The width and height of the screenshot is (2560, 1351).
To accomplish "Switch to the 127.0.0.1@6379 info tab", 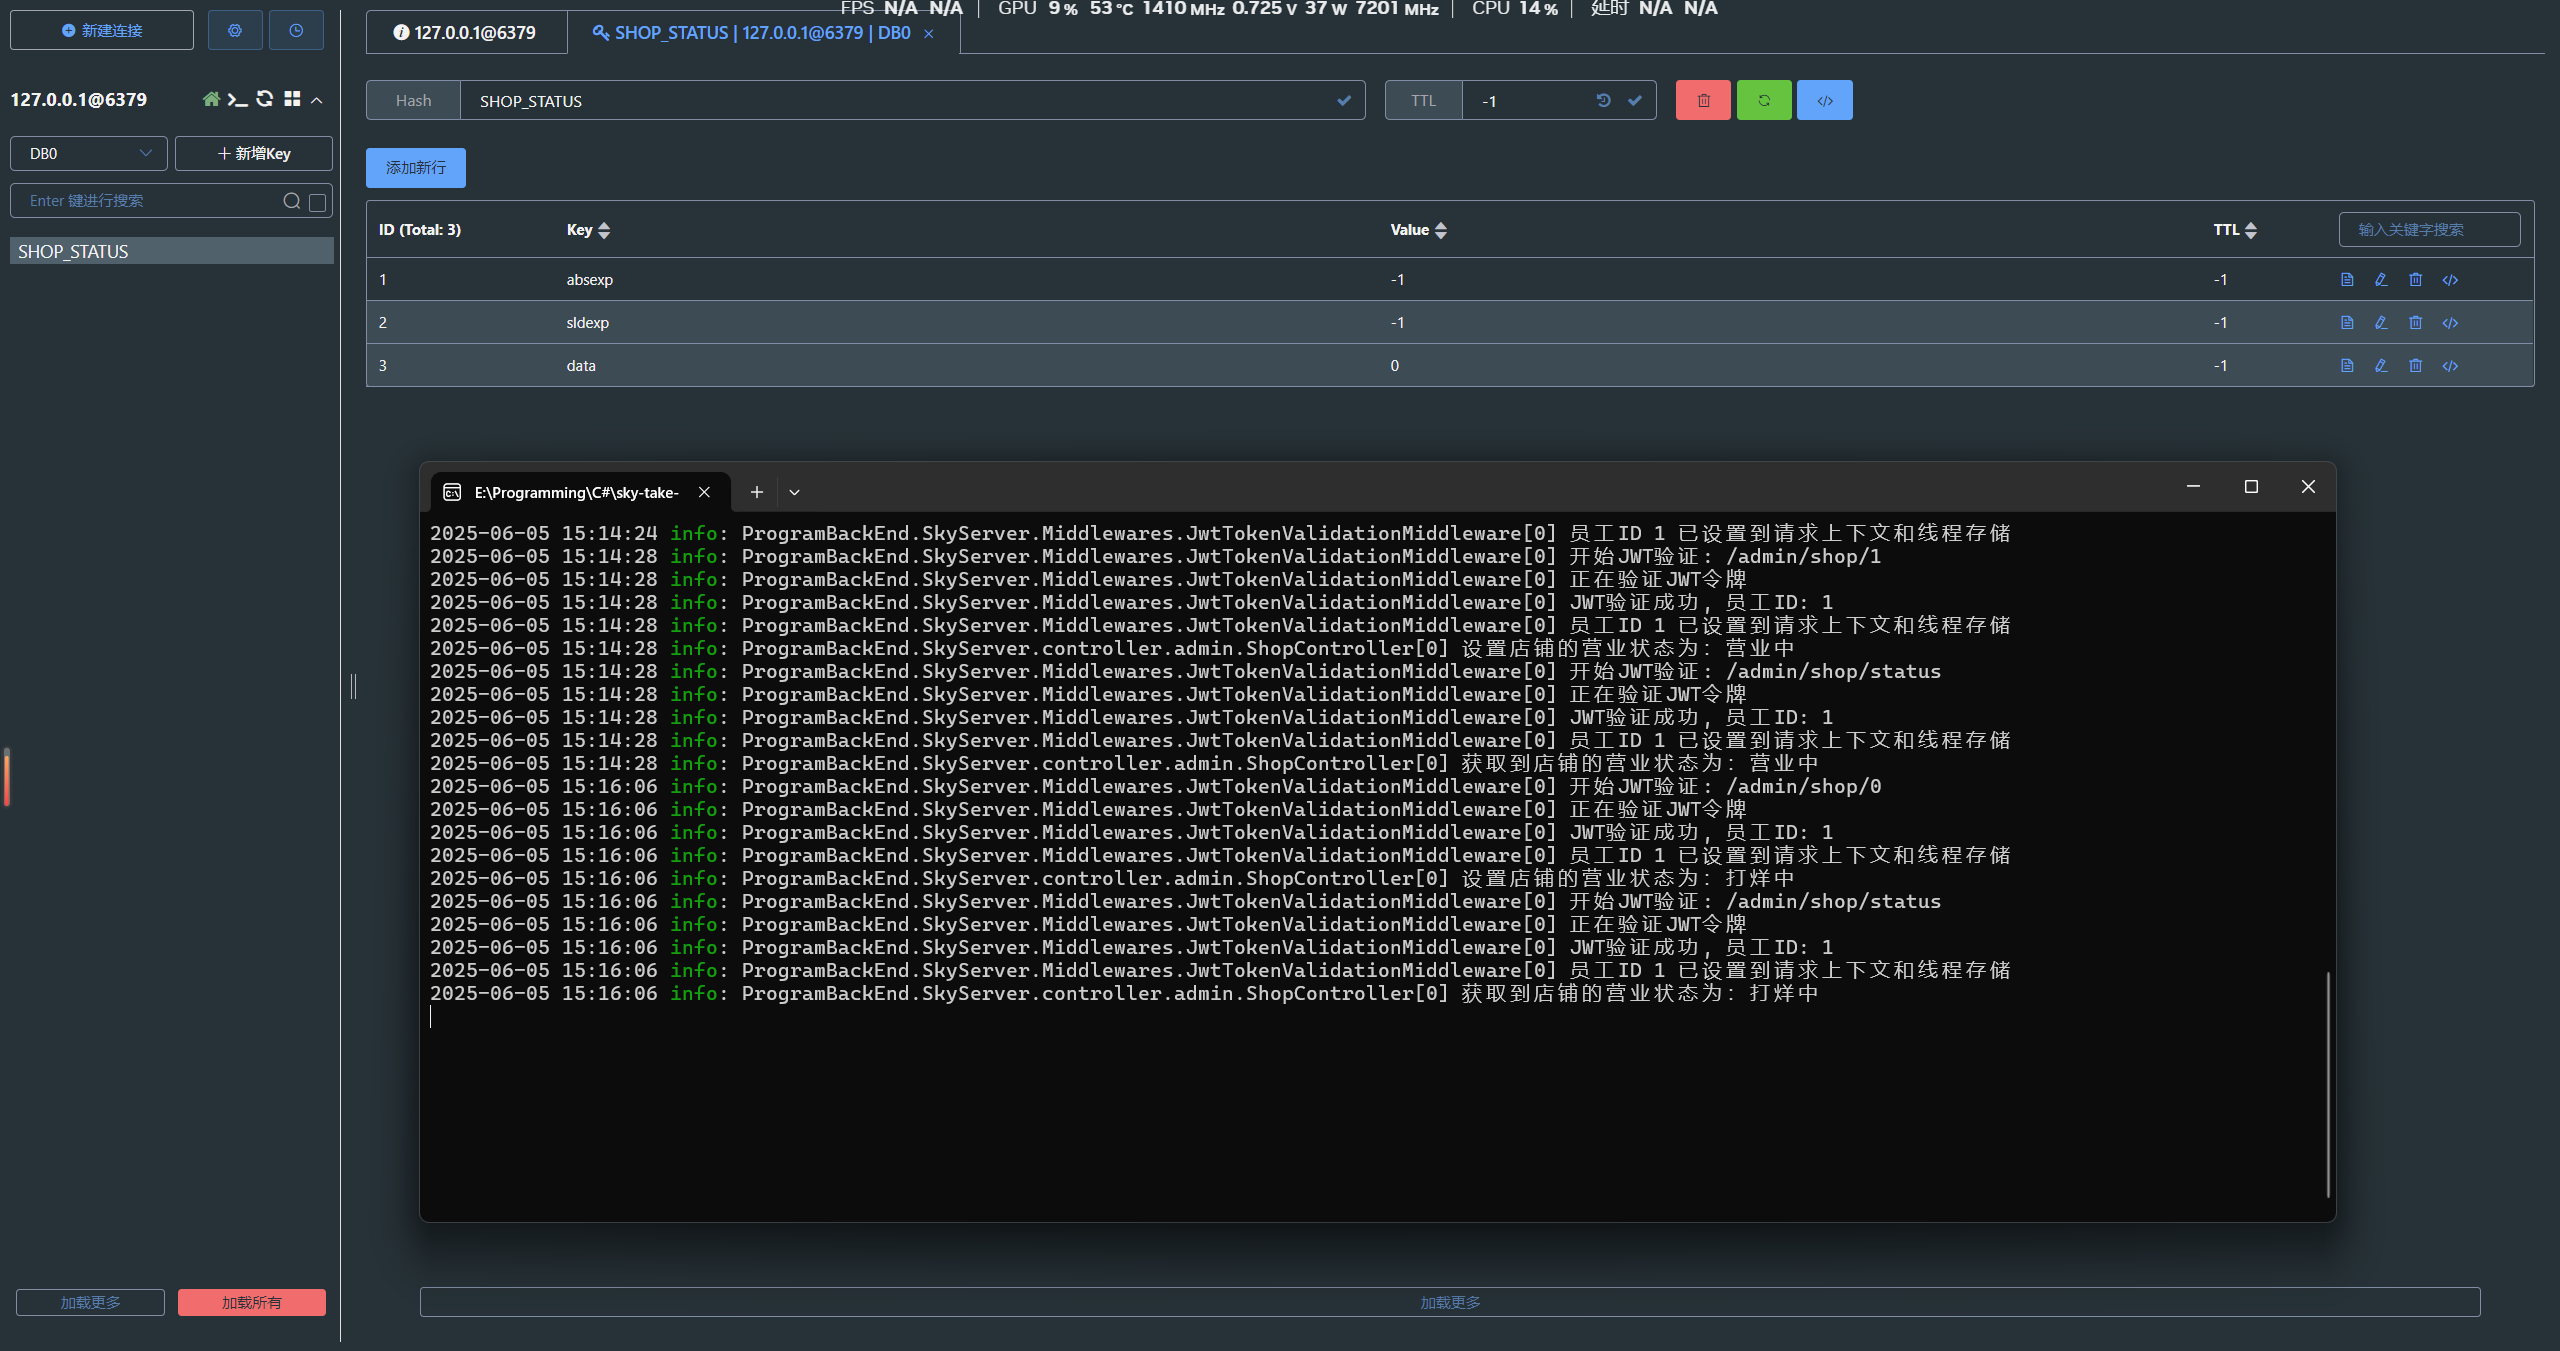I will [466, 32].
